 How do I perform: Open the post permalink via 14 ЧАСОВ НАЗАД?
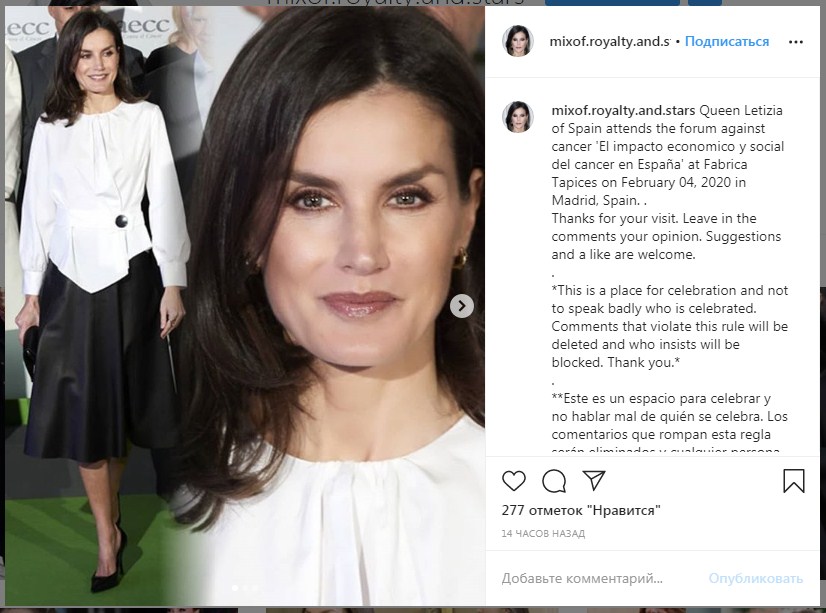[543, 533]
